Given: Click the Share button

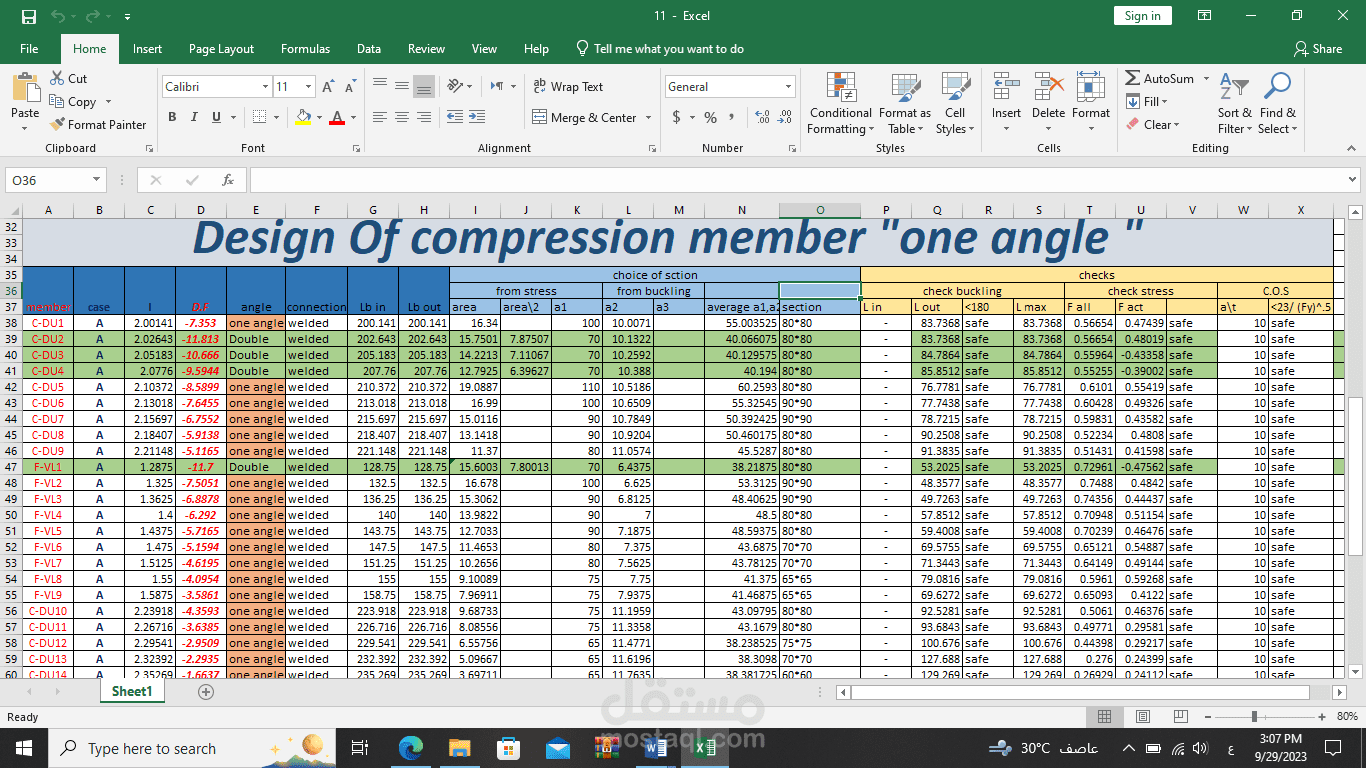Looking at the screenshot, I should (x=1318, y=48).
